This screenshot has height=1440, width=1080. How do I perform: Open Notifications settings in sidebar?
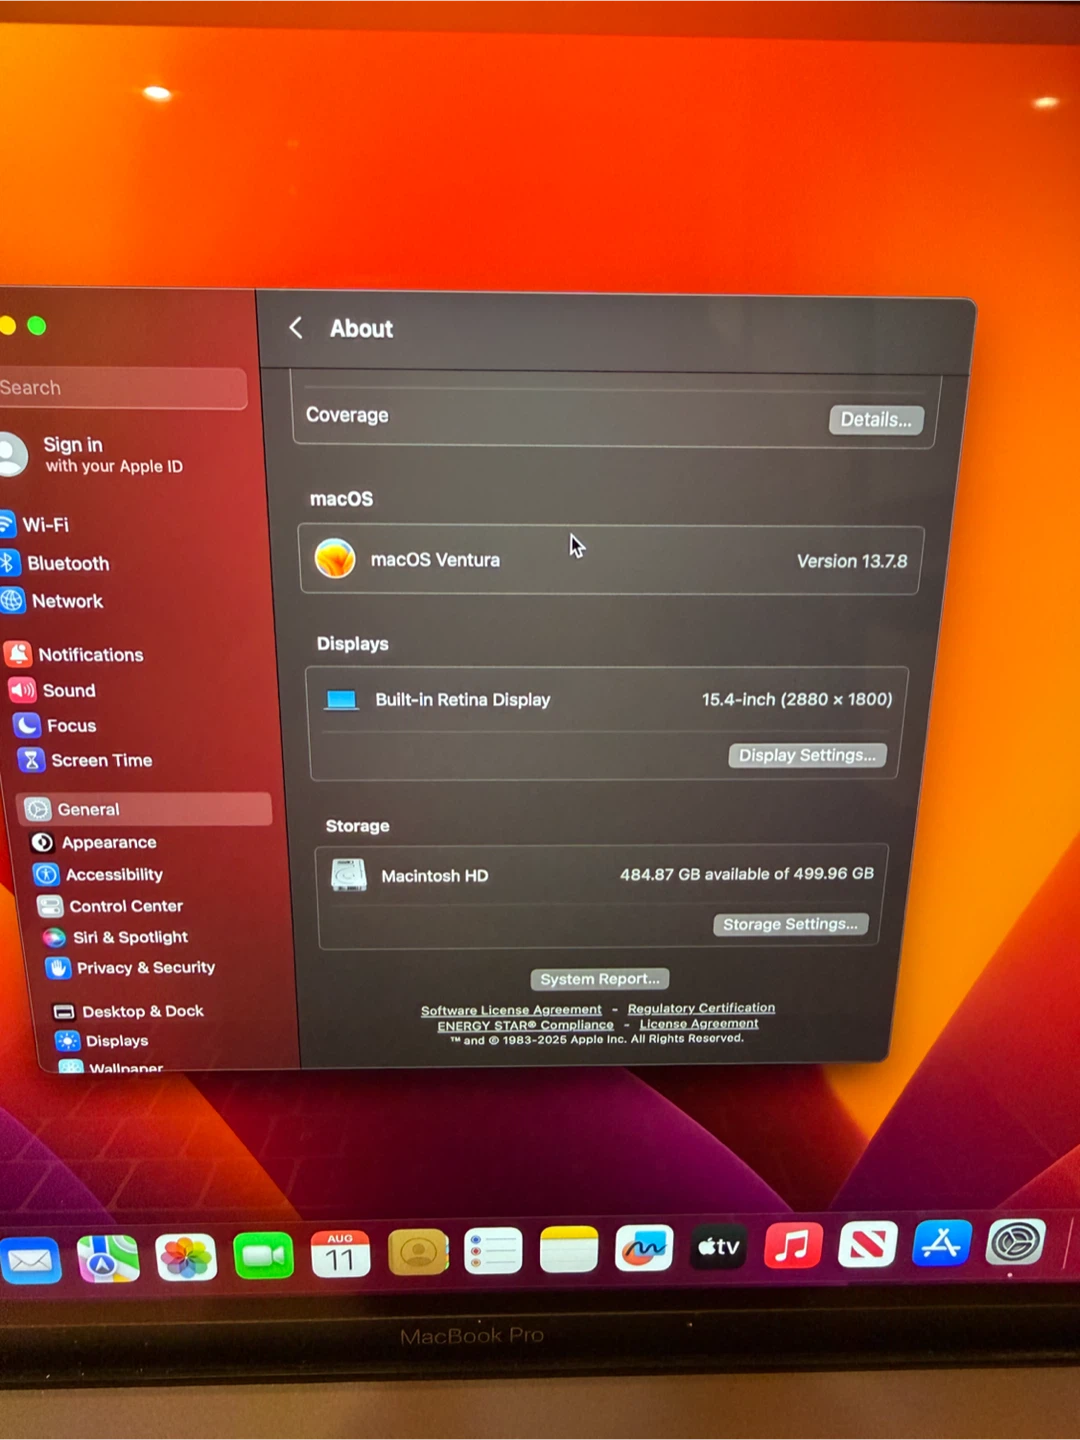(x=75, y=655)
